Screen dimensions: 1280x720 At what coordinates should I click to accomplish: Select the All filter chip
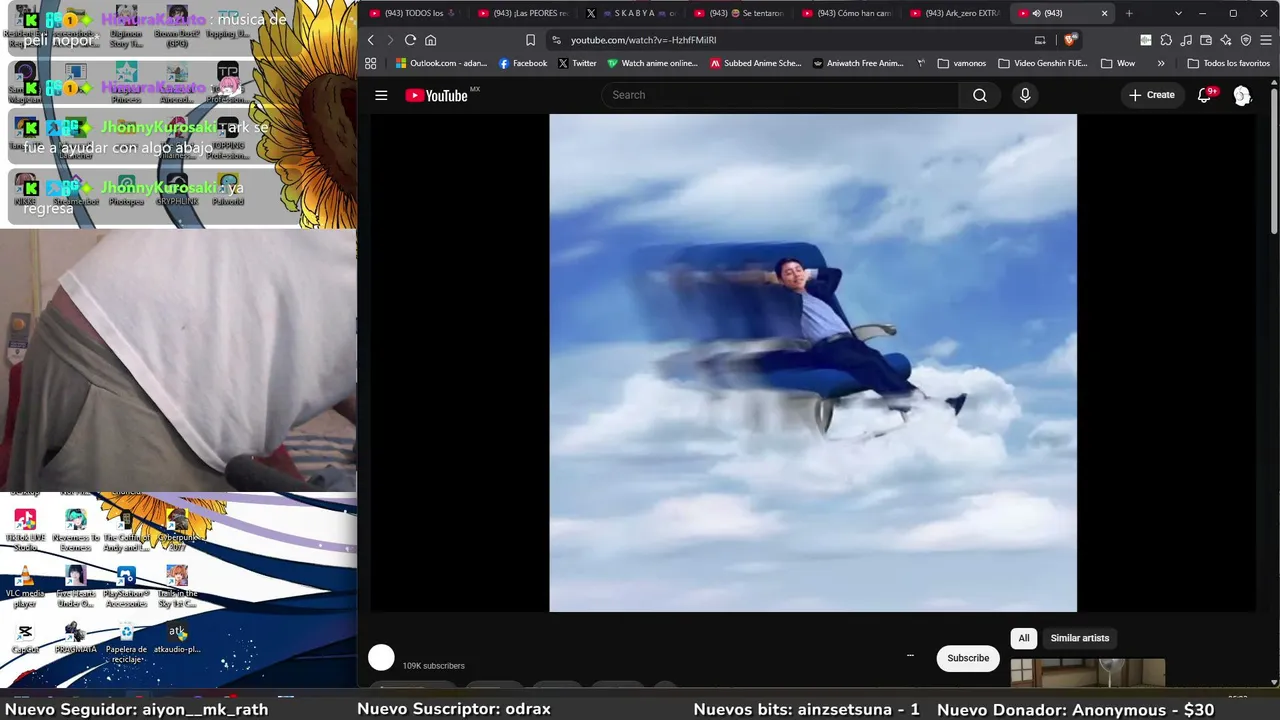(1023, 638)
